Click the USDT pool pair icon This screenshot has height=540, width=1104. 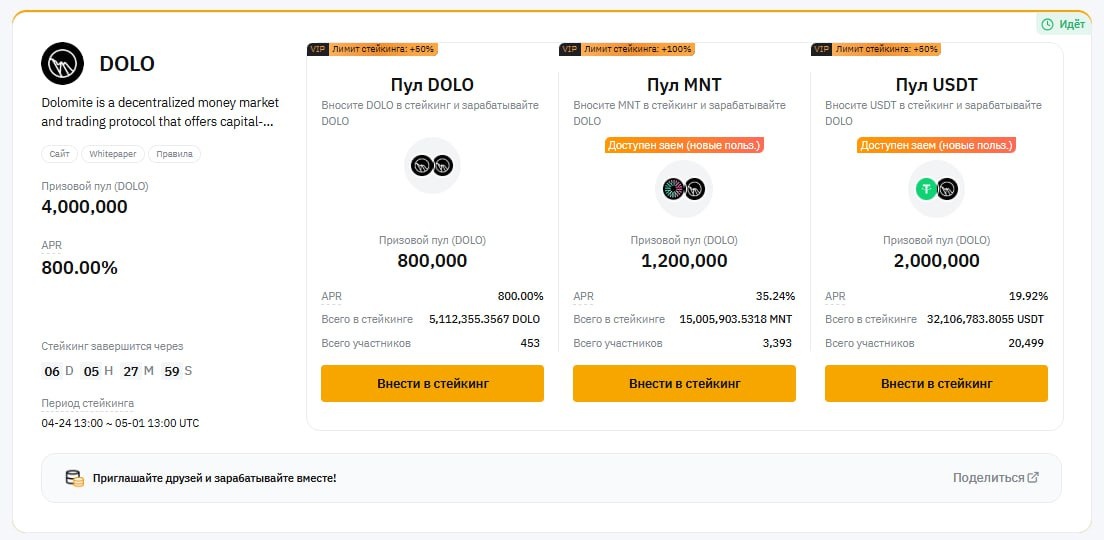(x=936, y=188)
